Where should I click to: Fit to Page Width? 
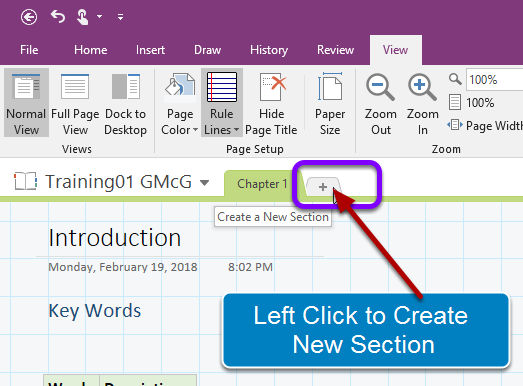tap(485, 125)
